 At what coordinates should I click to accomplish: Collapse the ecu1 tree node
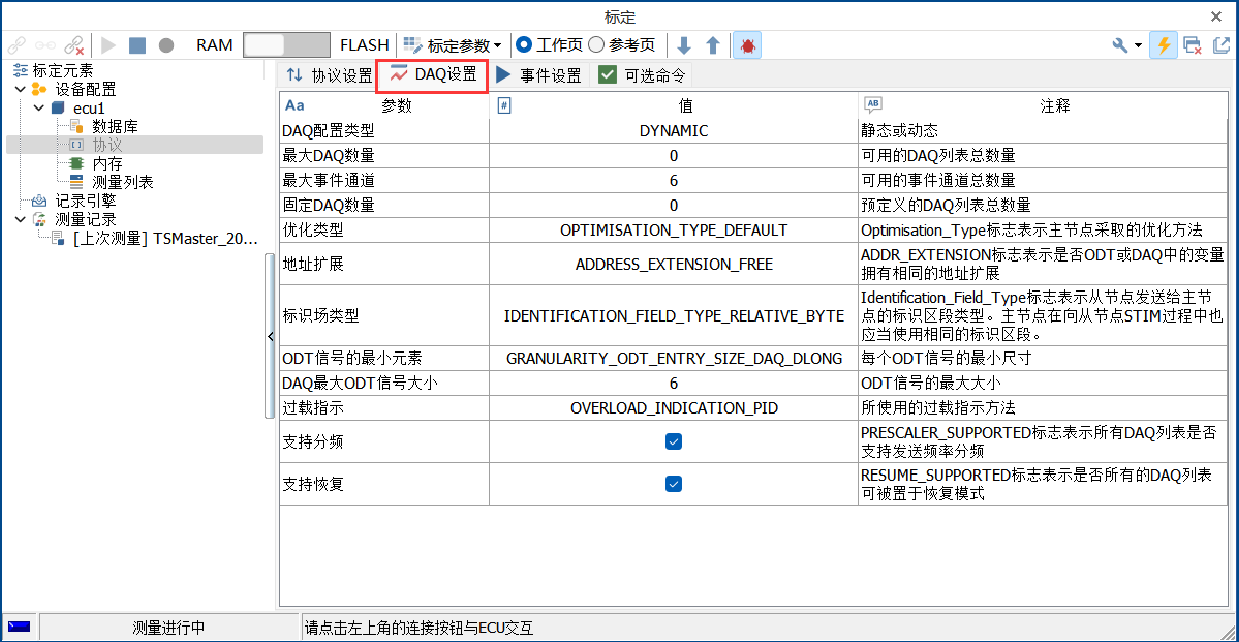coord(39,108)
